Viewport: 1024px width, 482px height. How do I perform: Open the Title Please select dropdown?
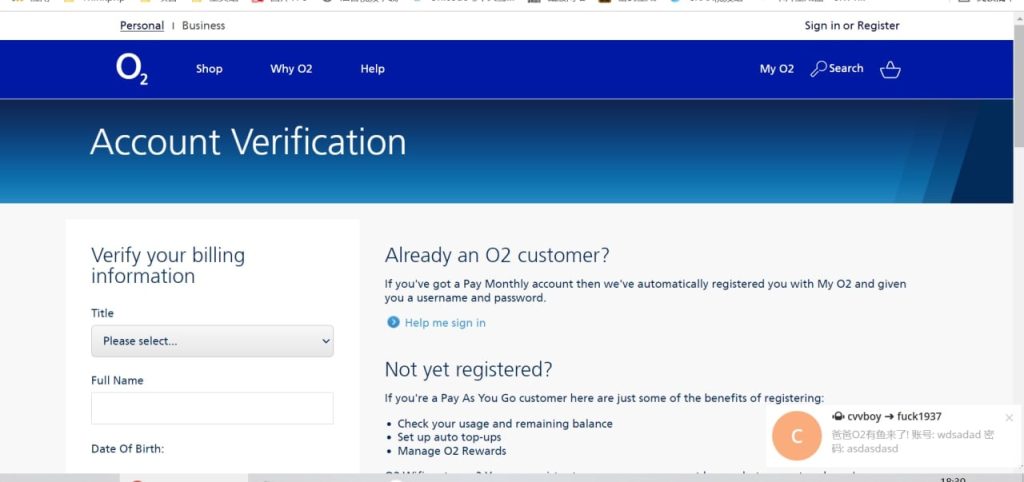(x=212, y=341)
